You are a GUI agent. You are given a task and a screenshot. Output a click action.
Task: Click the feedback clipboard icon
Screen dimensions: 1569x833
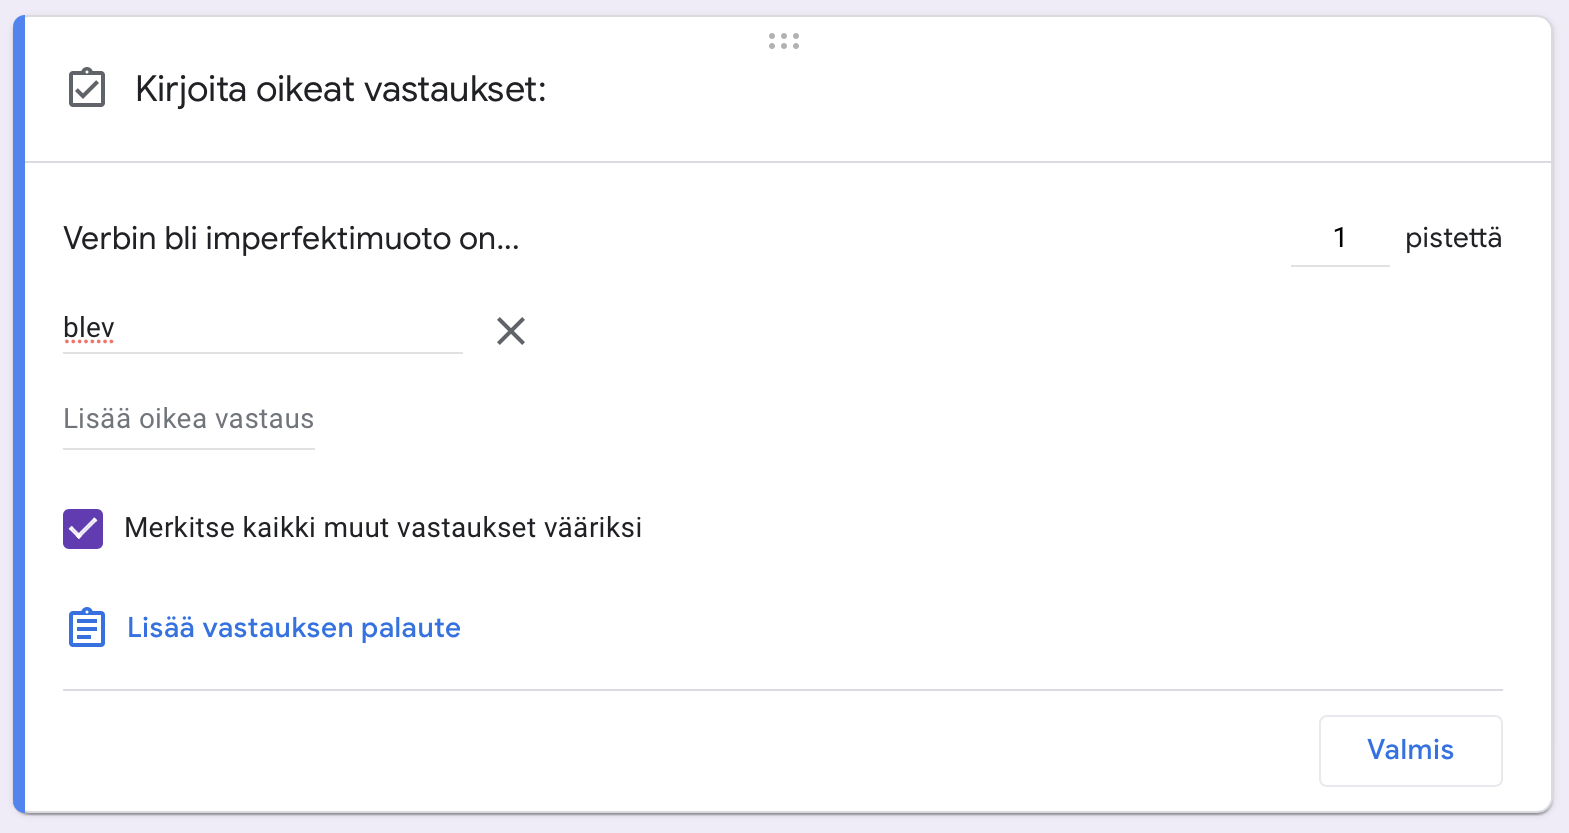tap(87, 628)
